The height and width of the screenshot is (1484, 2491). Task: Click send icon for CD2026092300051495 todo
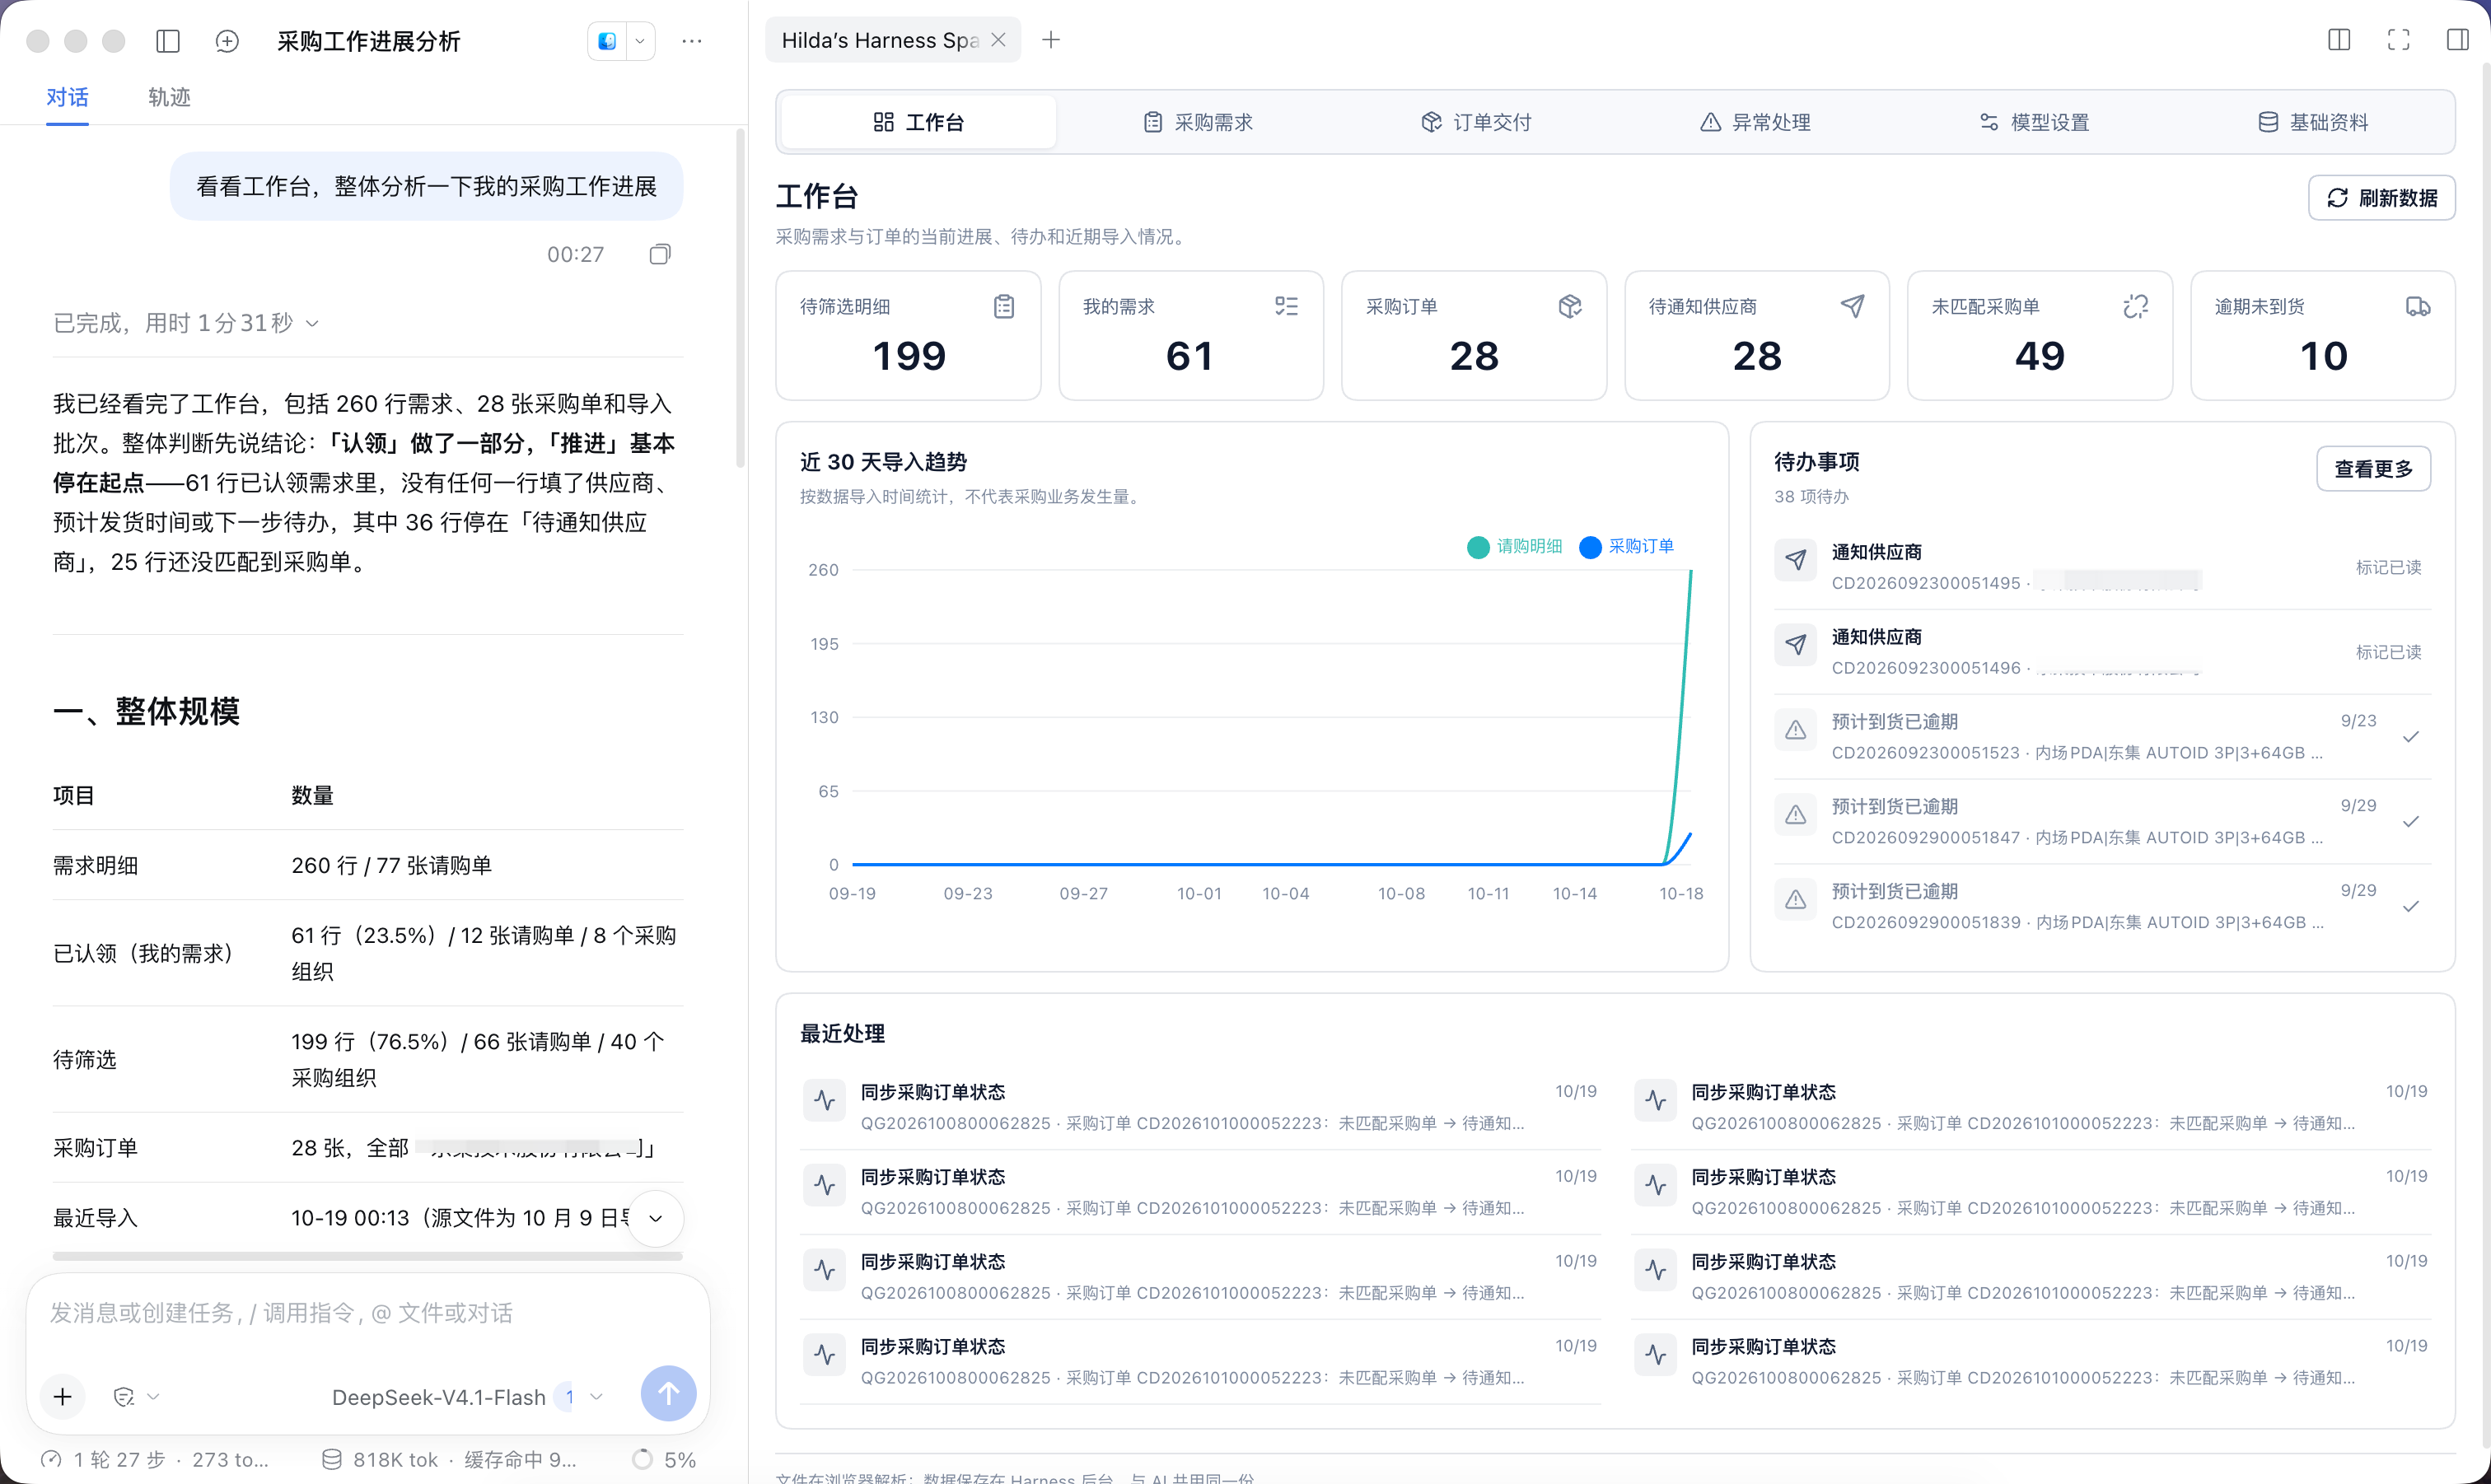pyautogui.click(x=1796, y=560)
